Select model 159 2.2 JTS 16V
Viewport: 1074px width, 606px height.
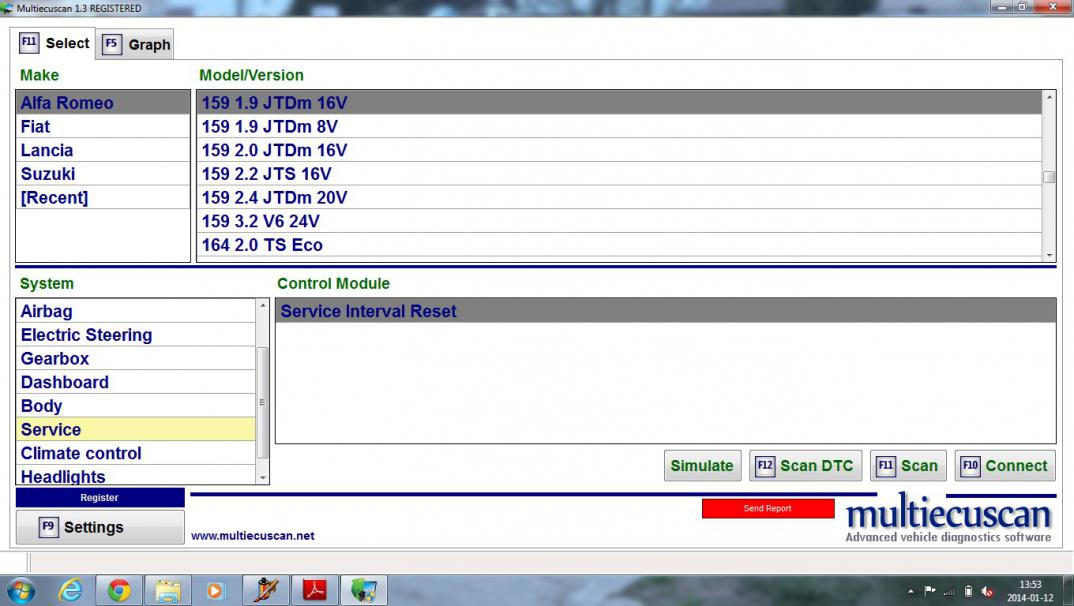pyautogui.click(x=620, y=174)
